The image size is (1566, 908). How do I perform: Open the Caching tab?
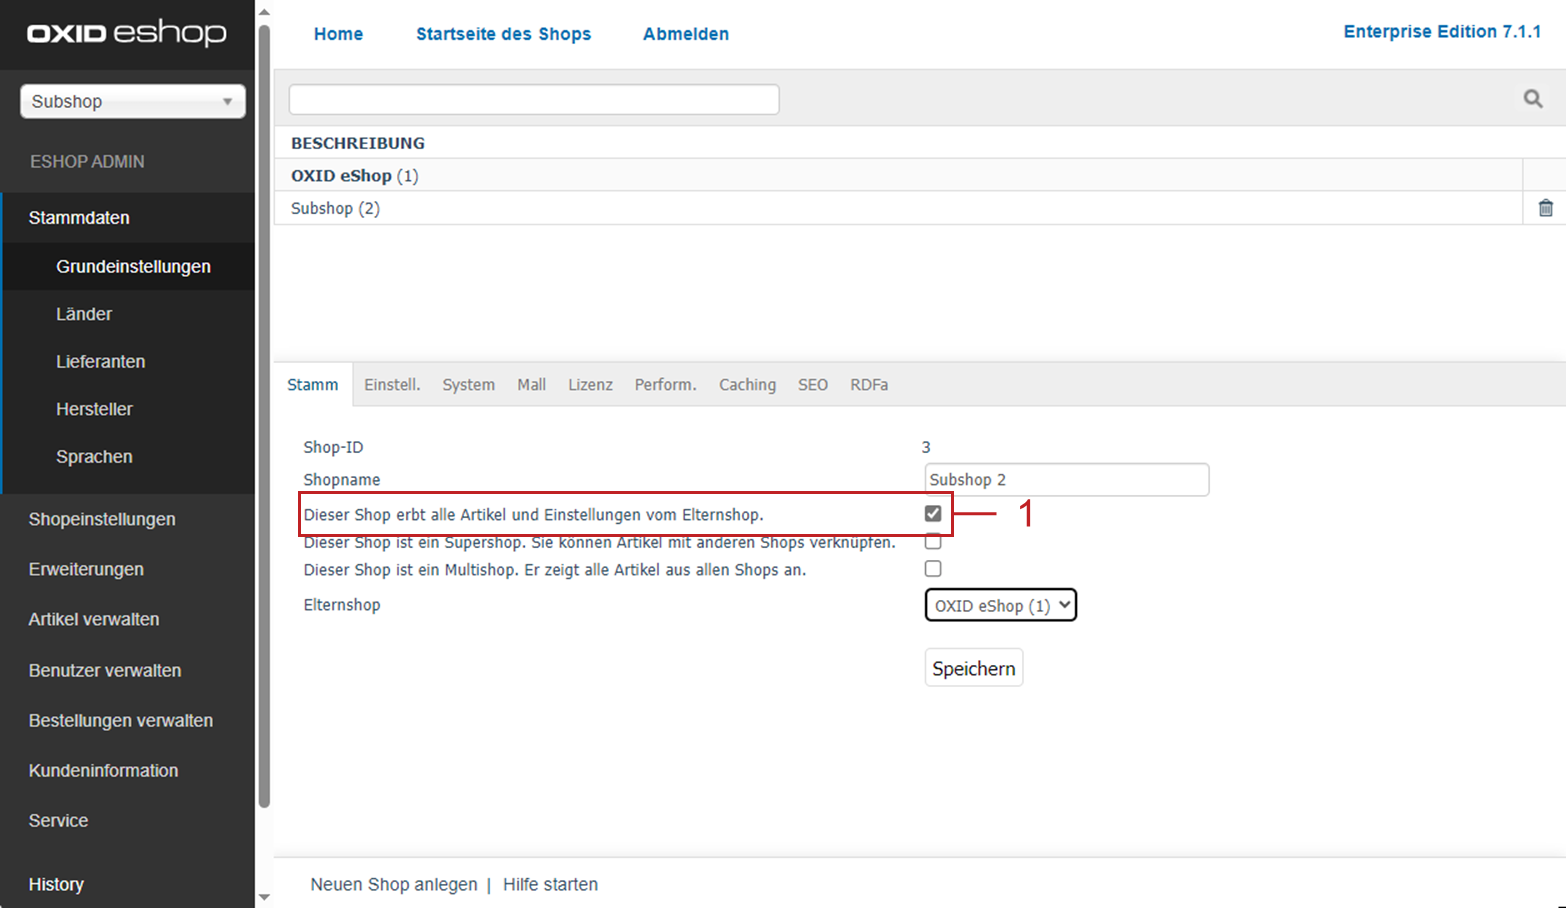747,385
